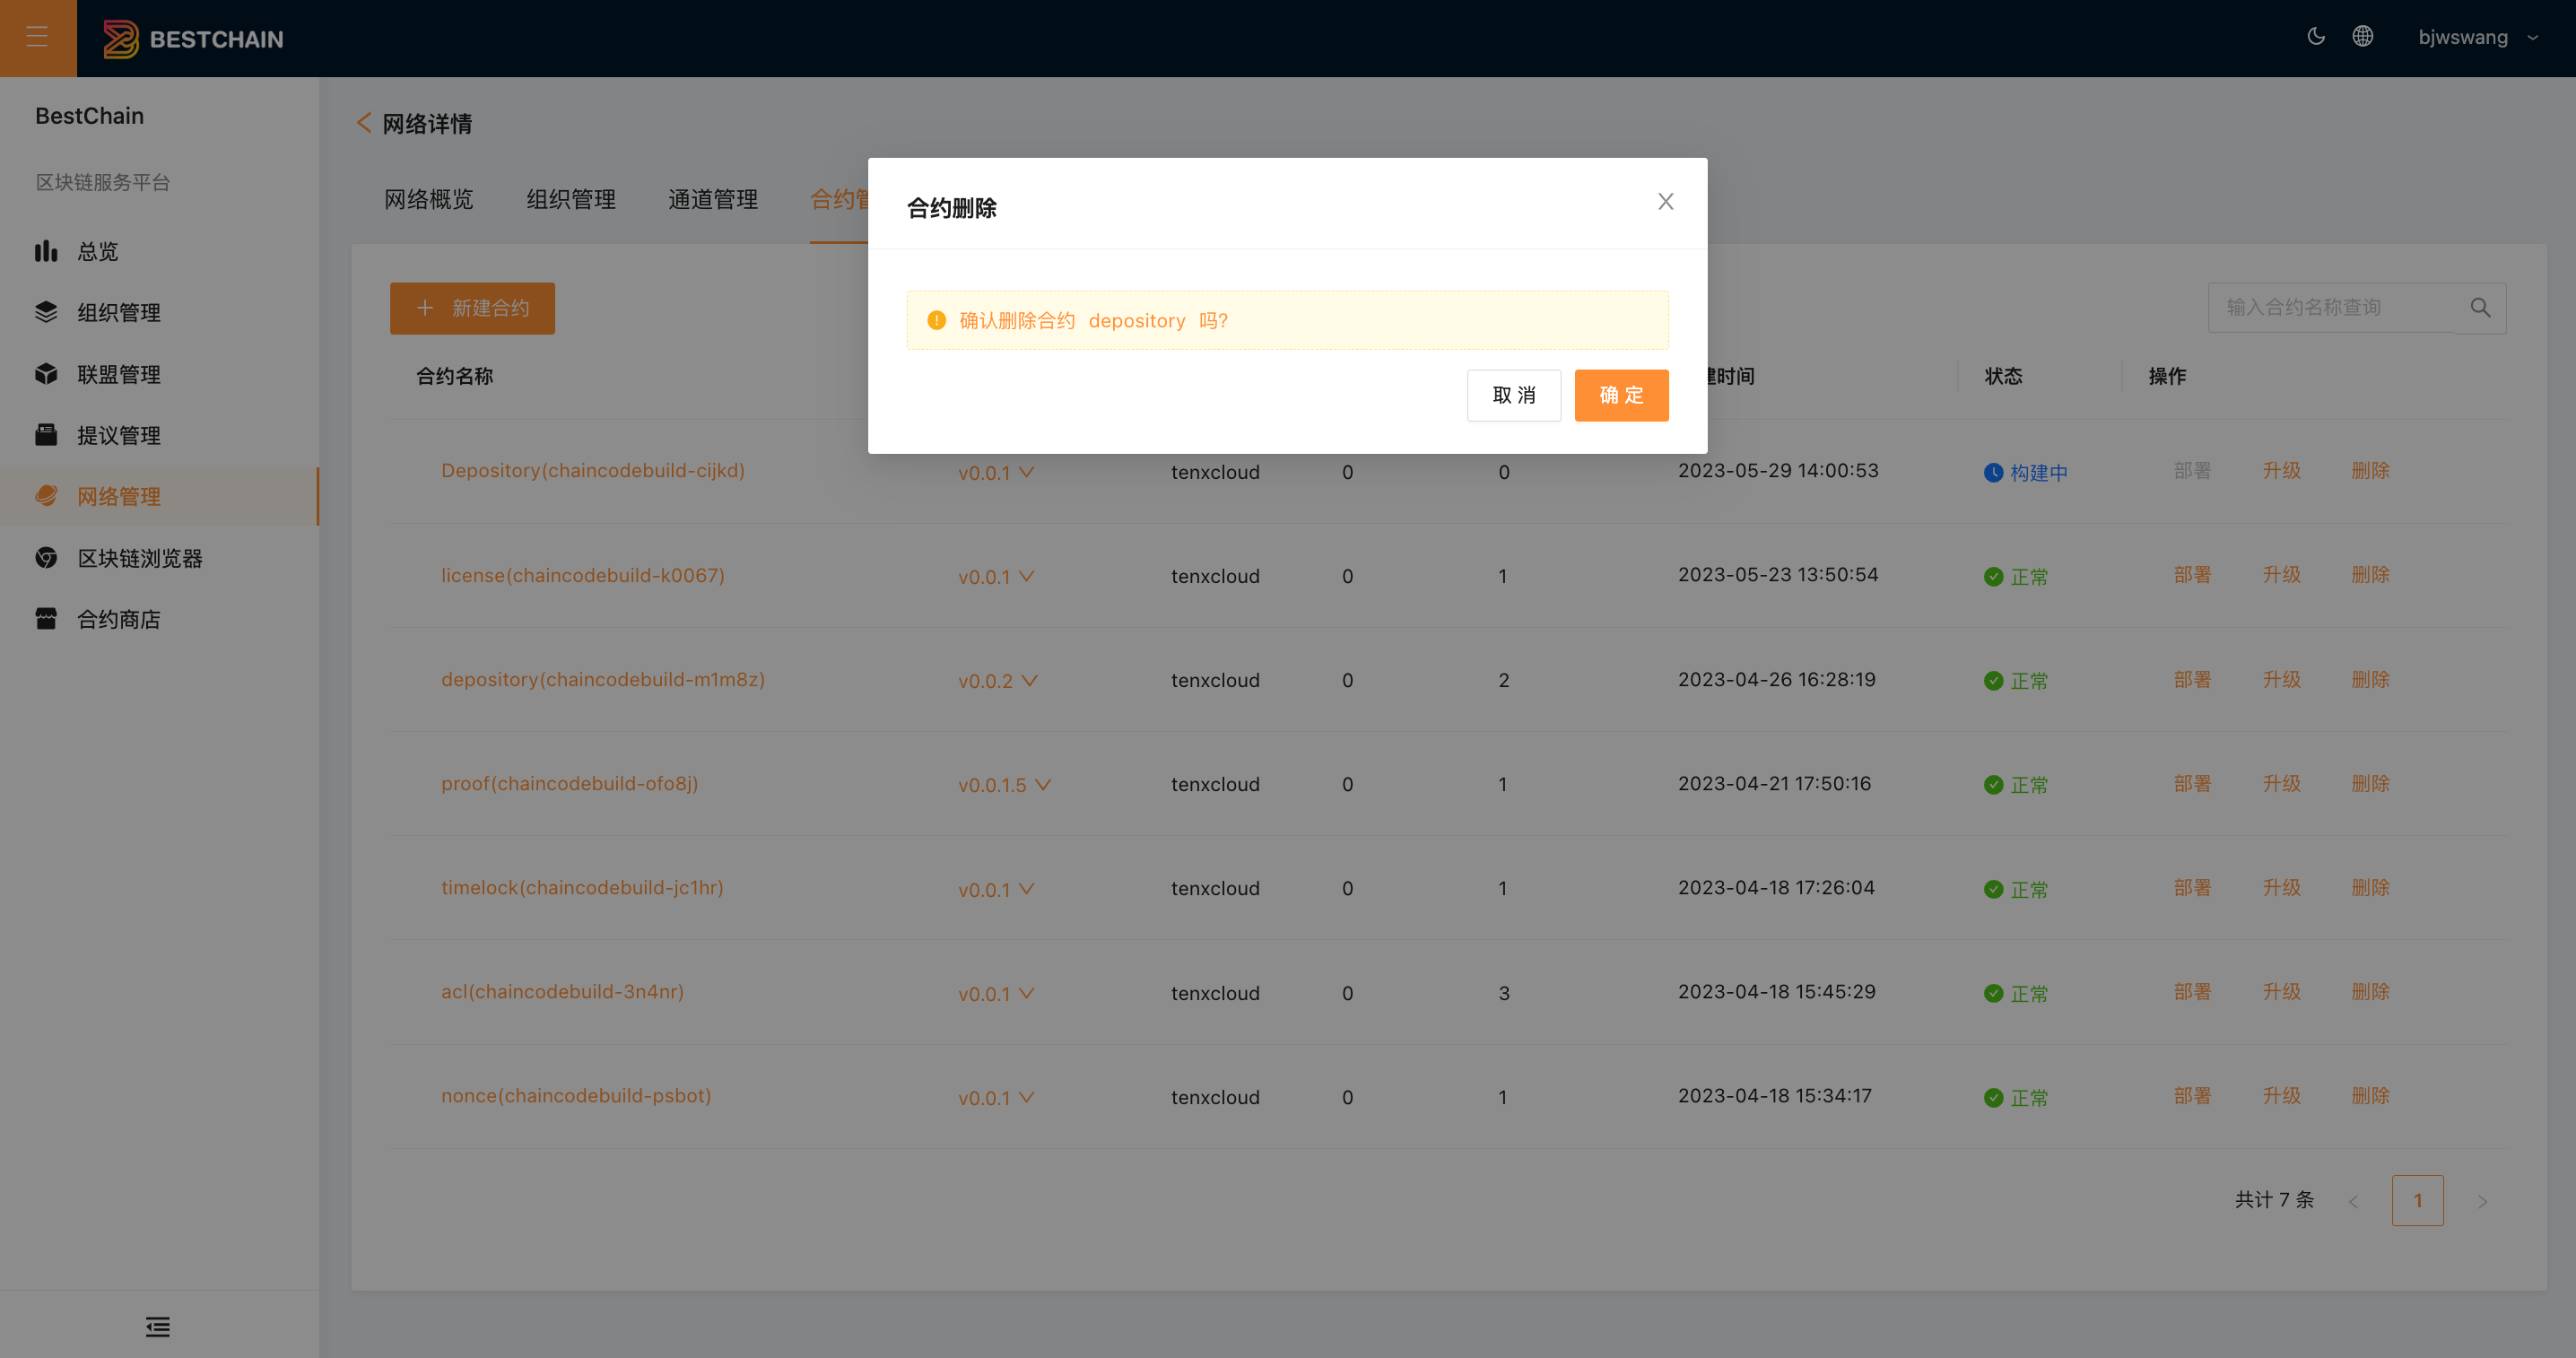Click the BestChain logo
Screen dimensions: 2576x1358
[193, 38]
